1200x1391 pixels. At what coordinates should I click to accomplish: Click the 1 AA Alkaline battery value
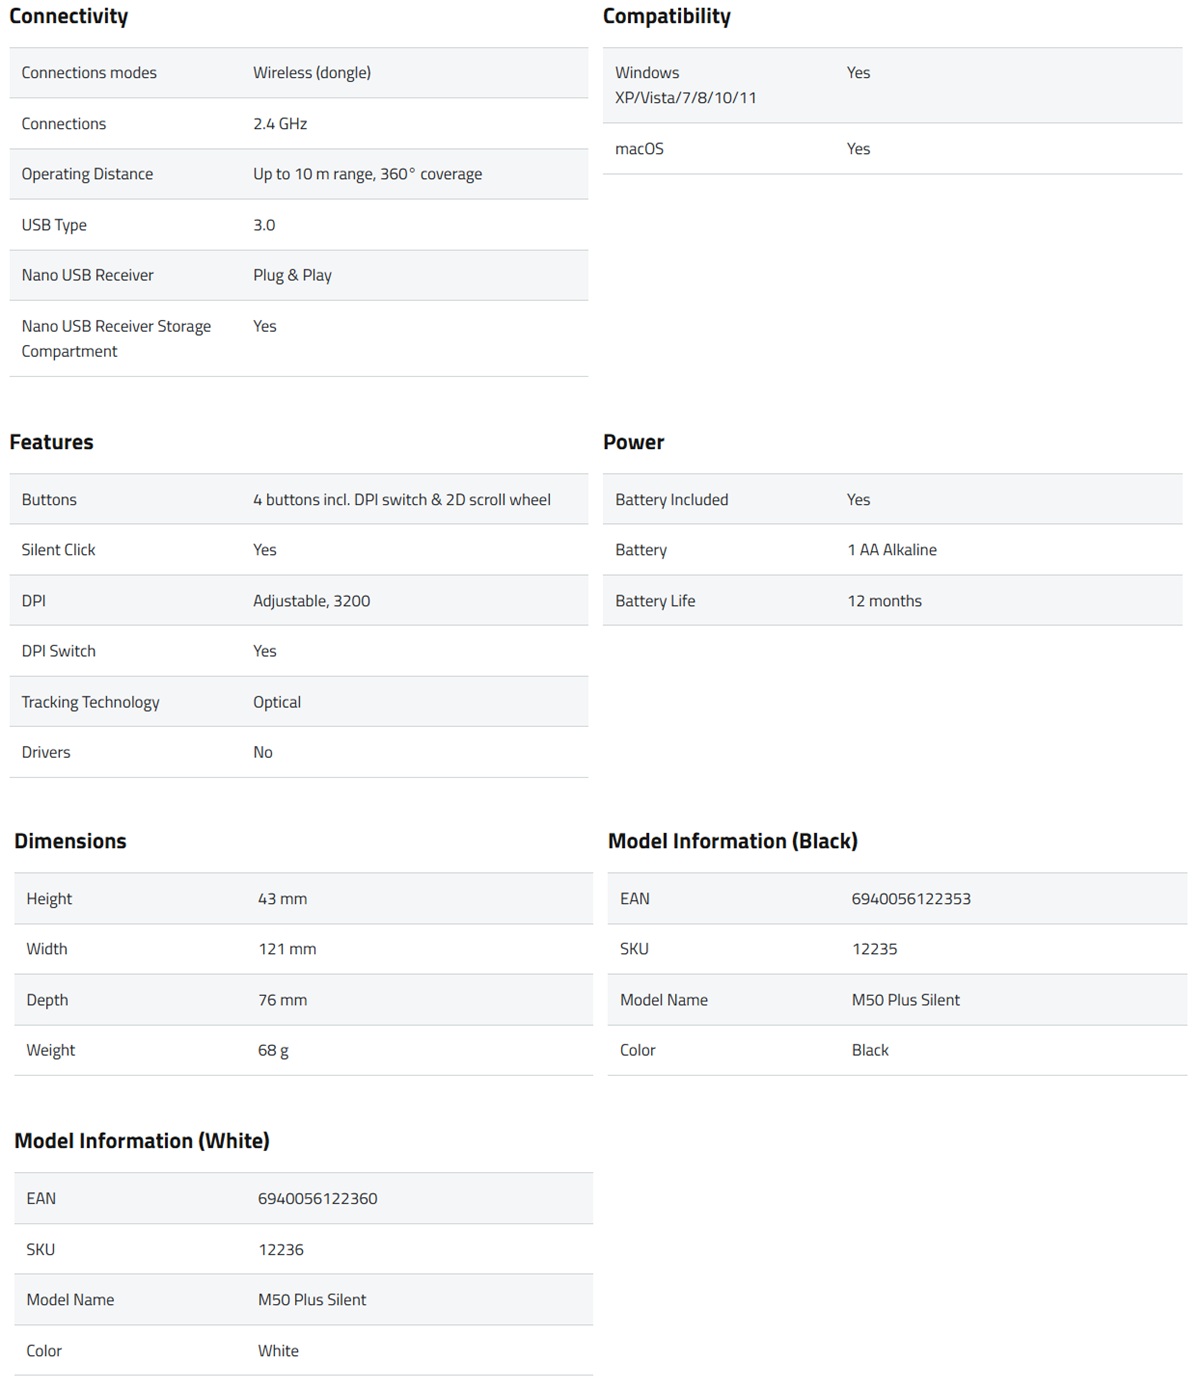(892, 550)
